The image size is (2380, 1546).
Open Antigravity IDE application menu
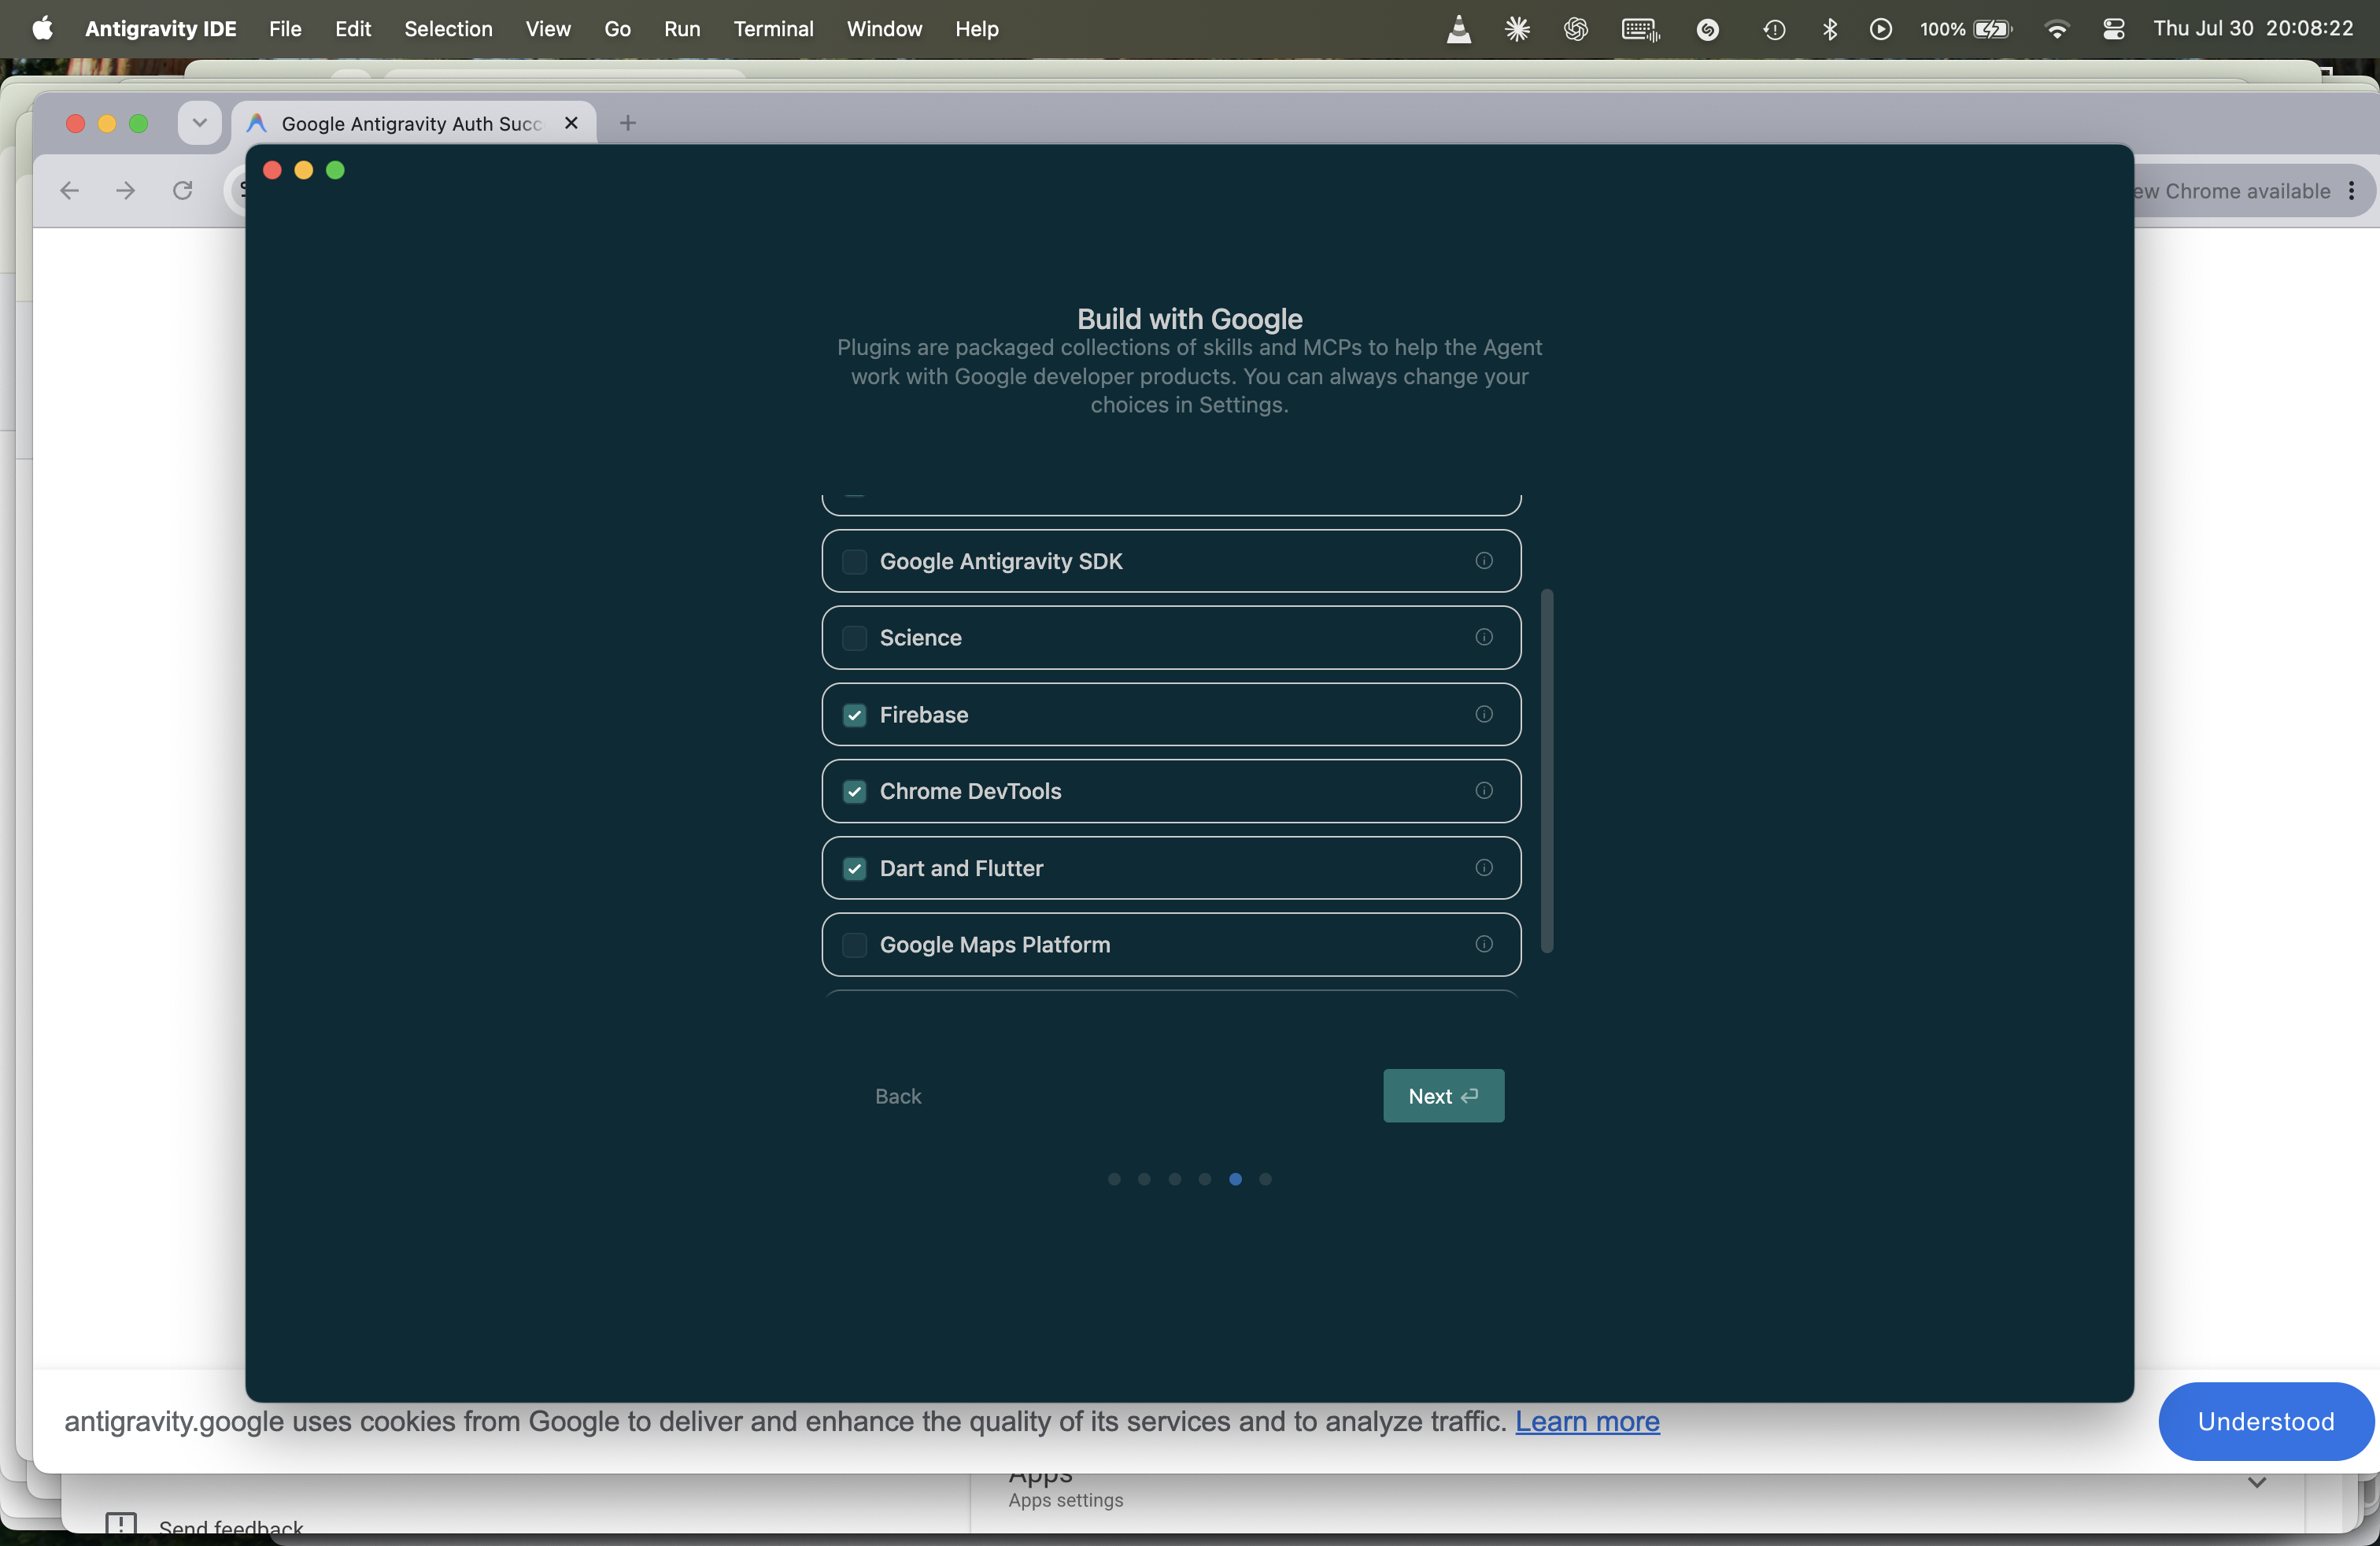[160, 29]
